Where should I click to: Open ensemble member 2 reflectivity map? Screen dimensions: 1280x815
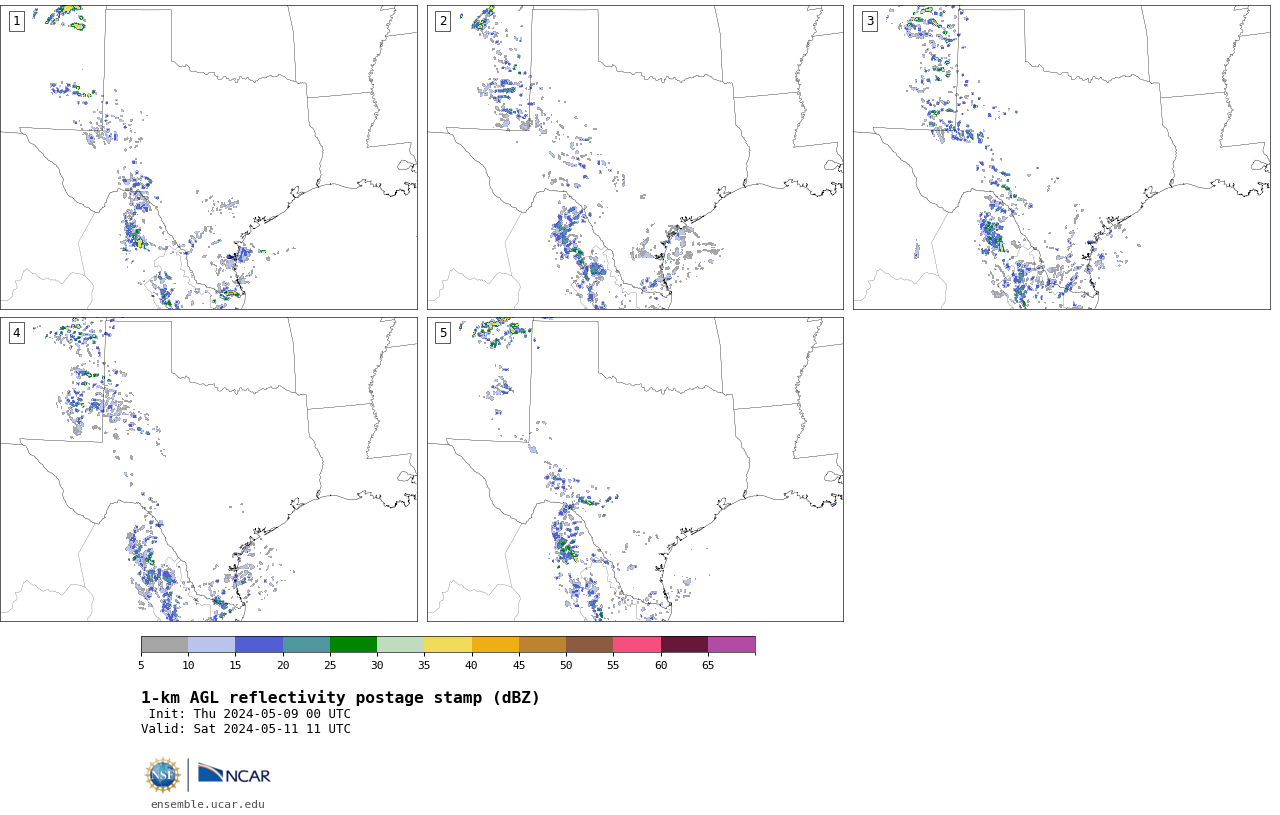click(x=635, y=157)
